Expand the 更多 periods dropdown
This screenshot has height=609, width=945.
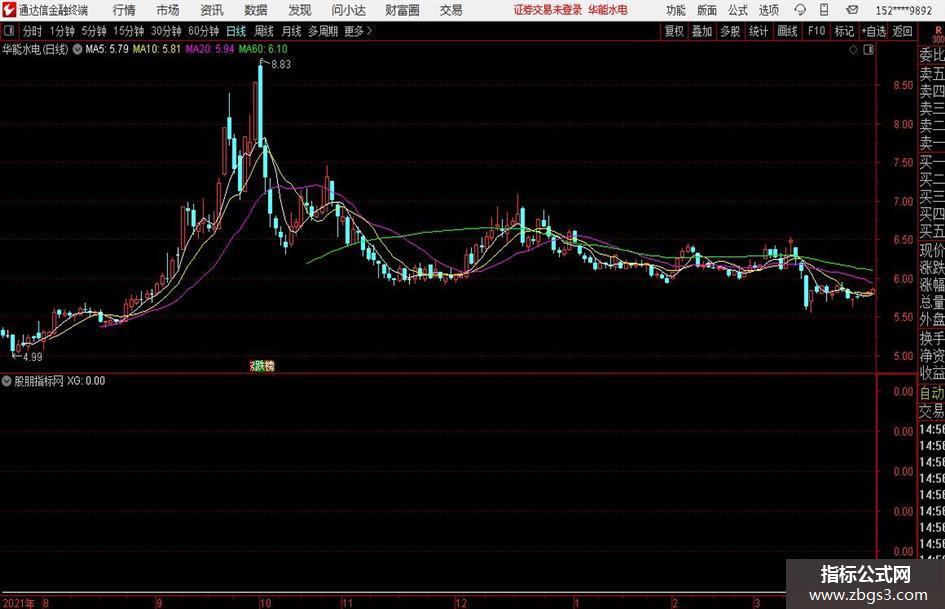pos(359,31)
